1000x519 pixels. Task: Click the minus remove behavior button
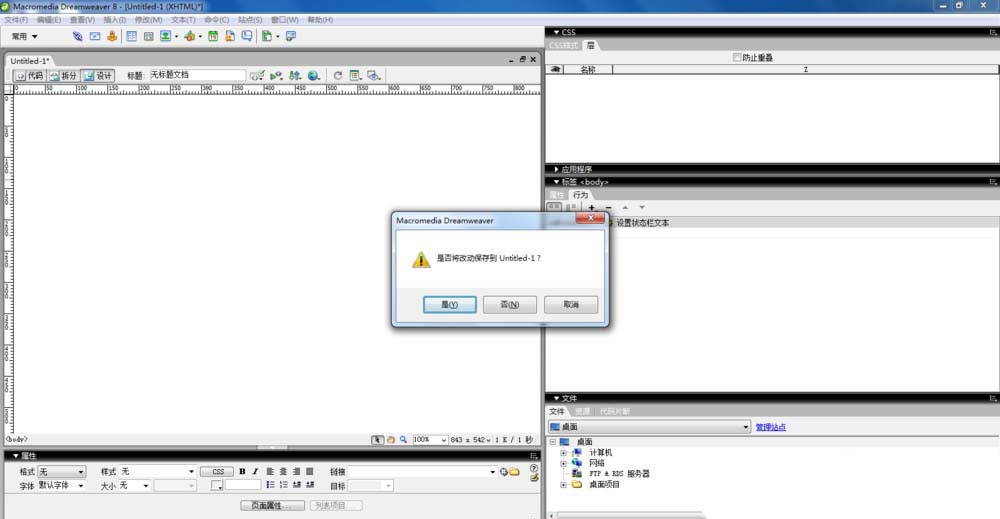[x=608, y=207]
